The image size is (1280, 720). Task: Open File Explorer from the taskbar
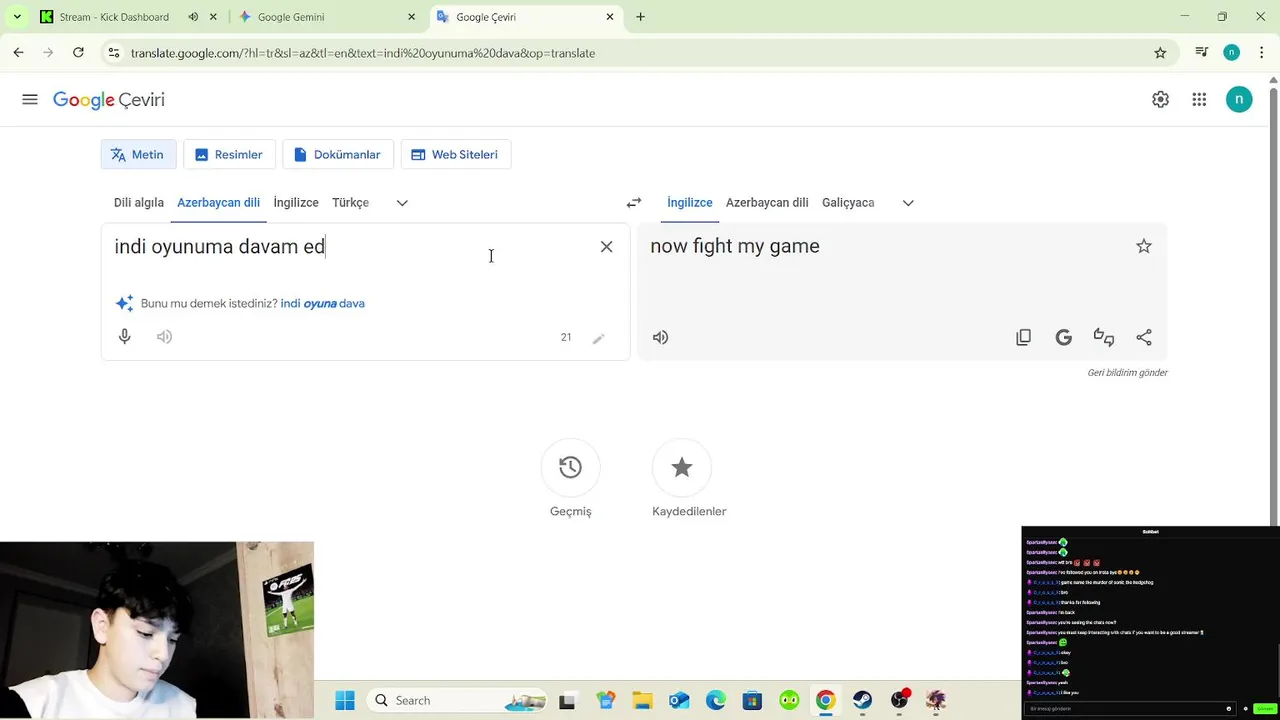(642, 701)
